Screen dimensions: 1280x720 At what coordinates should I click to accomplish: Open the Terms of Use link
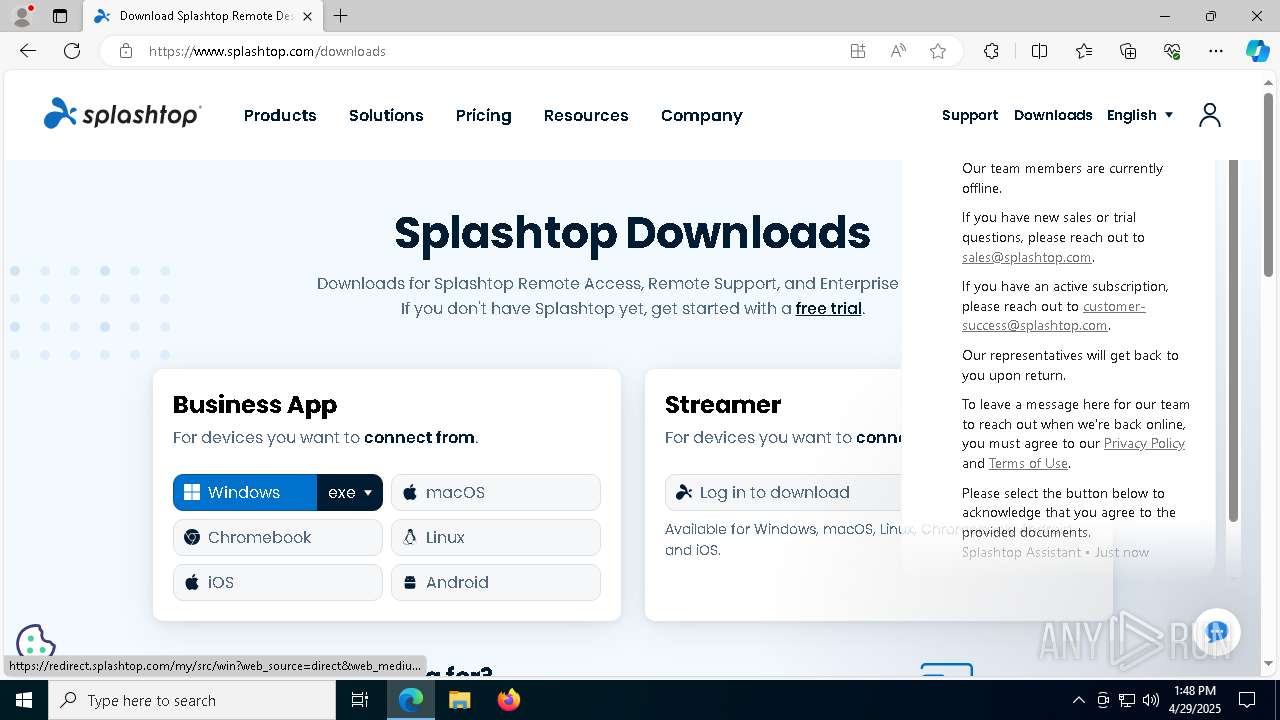(1028, 463)
